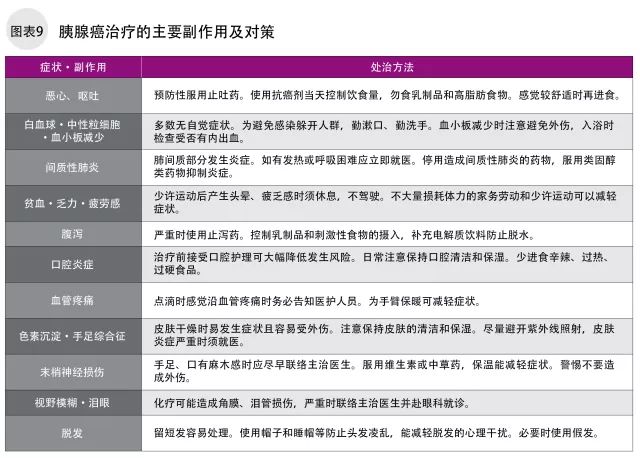Select the 腹泻 symptom cell
This screenshot has height=458, width=640.
[73, 234]
